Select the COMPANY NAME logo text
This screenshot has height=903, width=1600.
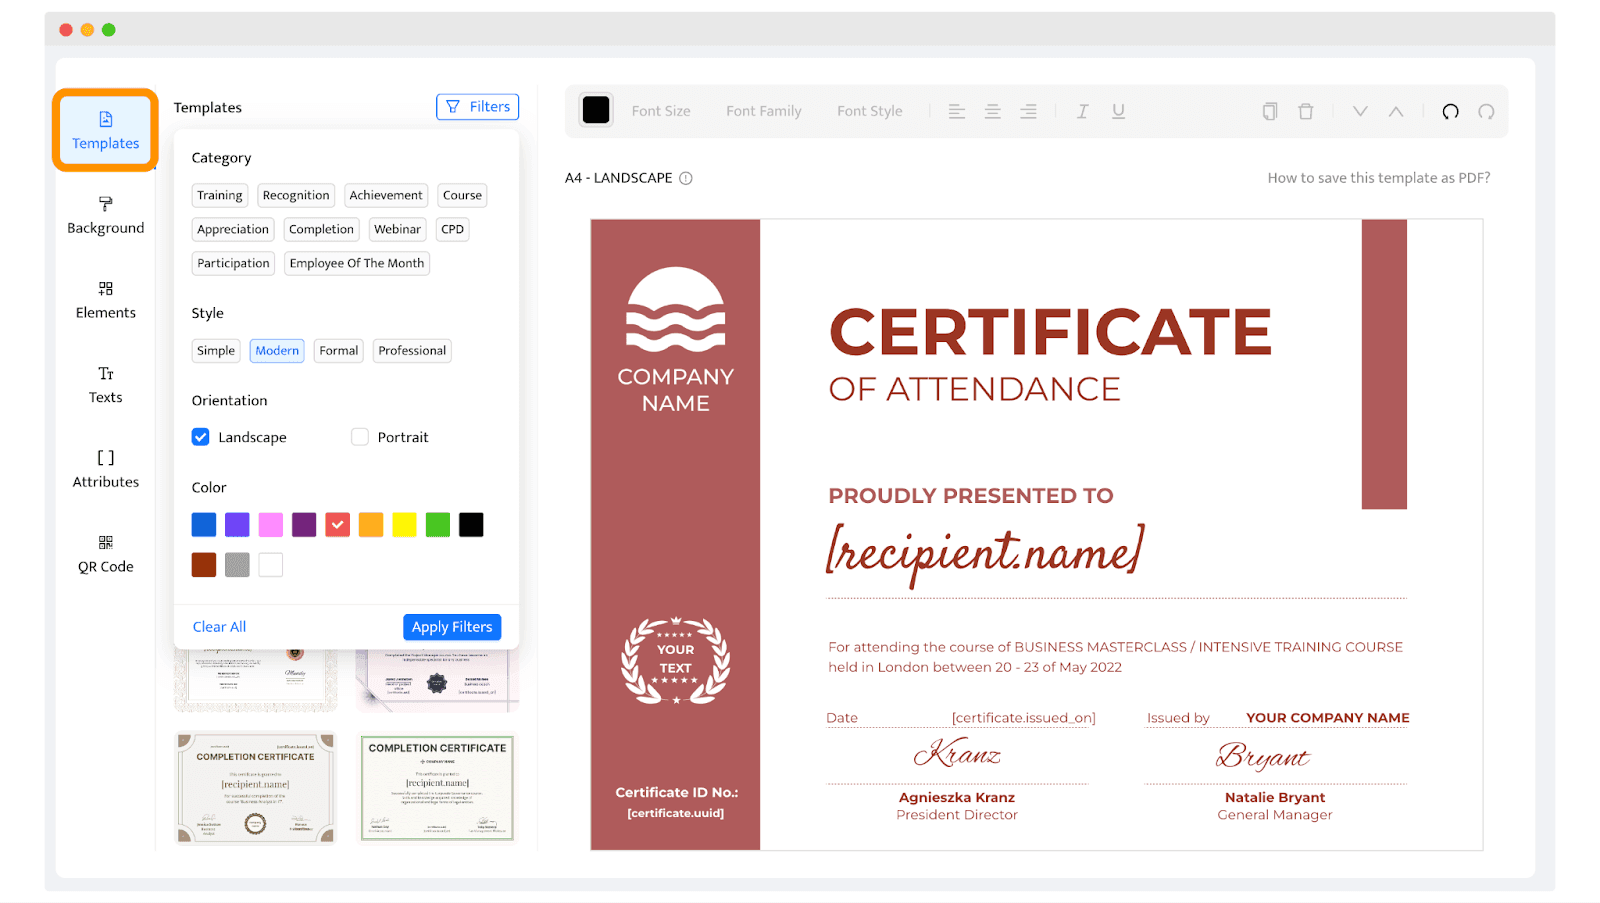676,390
